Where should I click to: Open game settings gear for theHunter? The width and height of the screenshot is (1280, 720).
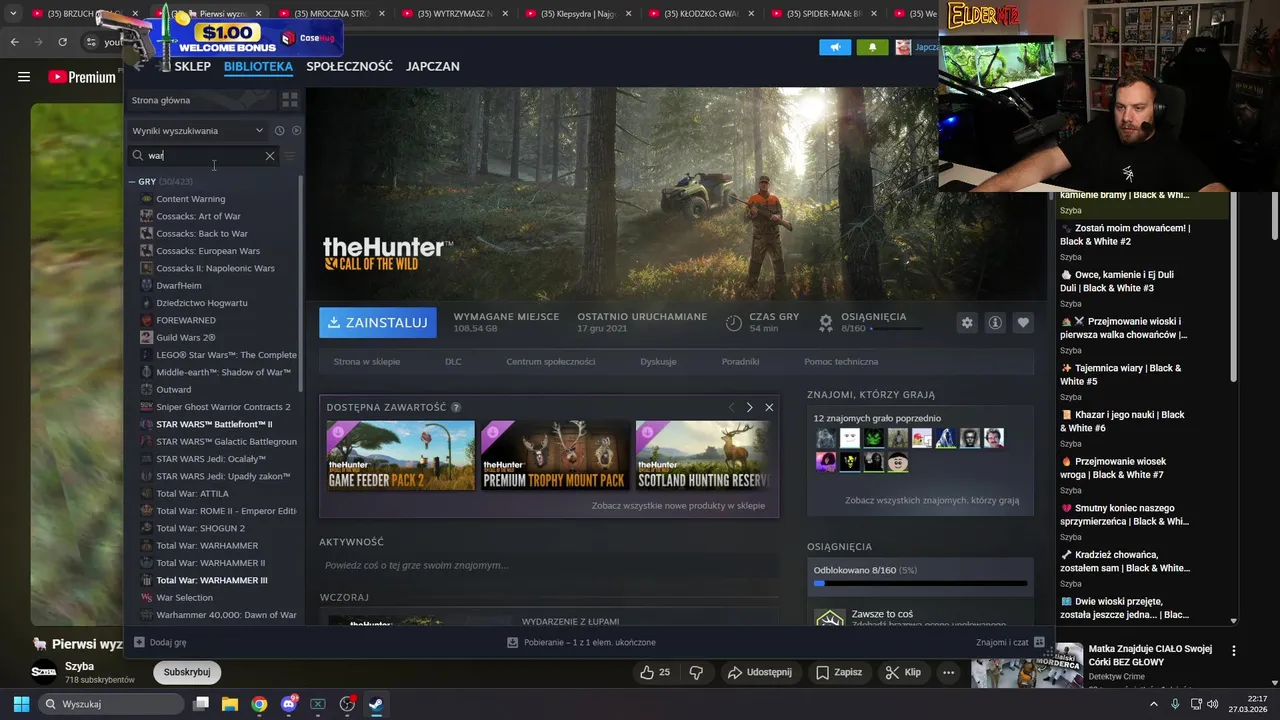[967, 323]
